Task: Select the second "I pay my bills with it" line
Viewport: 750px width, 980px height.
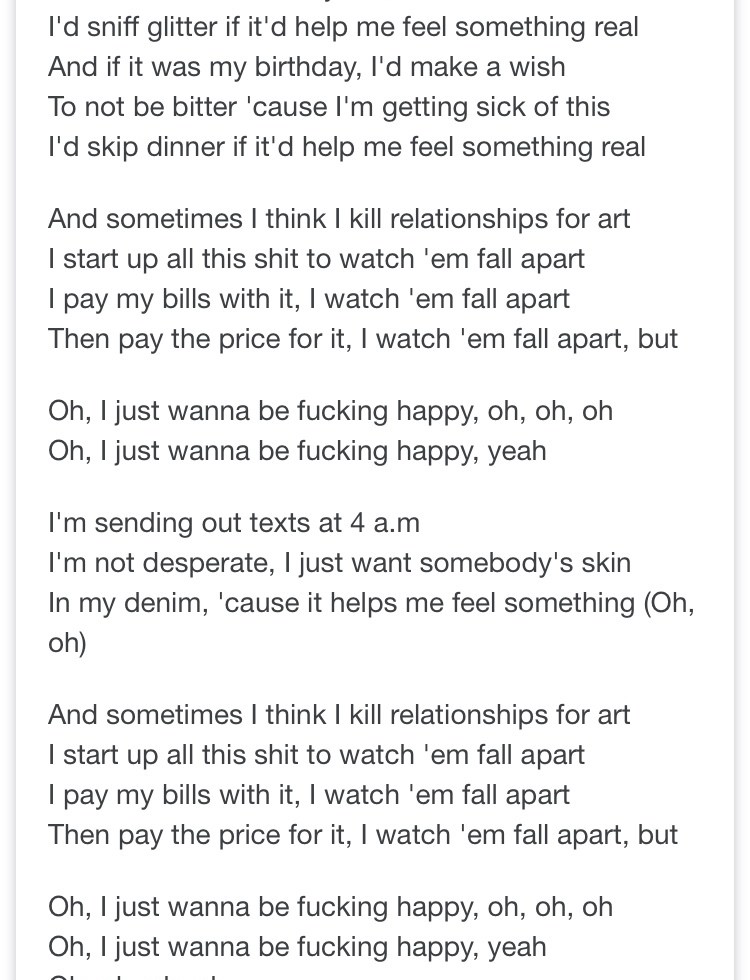Action: (x=308, y=795)
